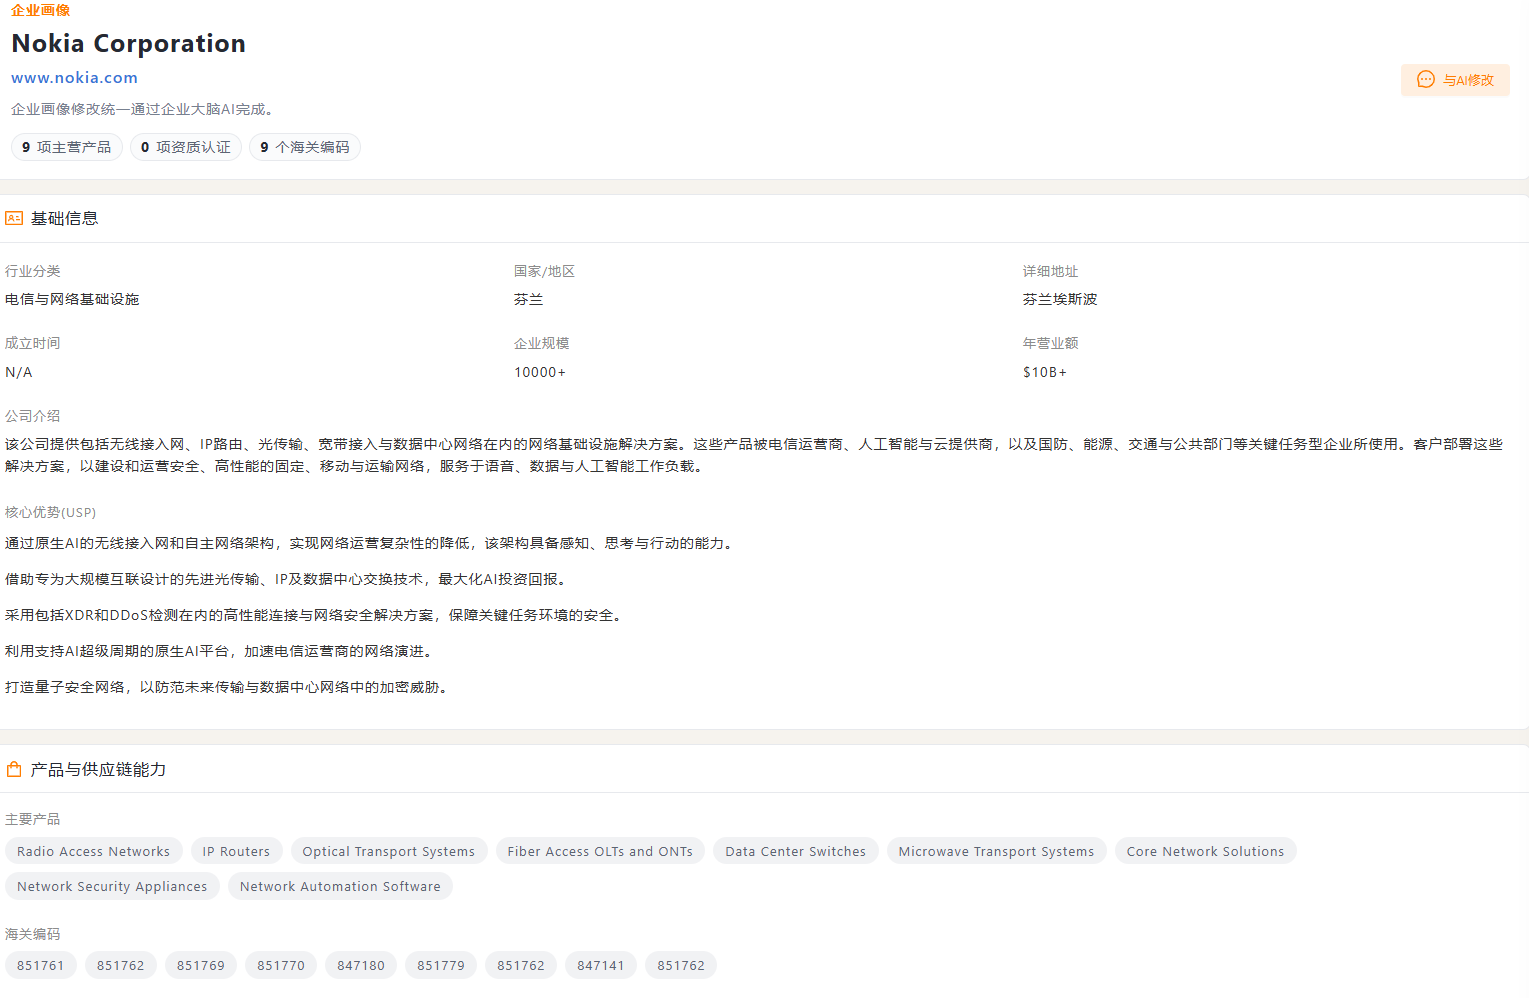This screenshot has height=998, width=1529.
Task: Click the USP line starting 采用包括XDR和DDoS检测
Action: [316, 615]
